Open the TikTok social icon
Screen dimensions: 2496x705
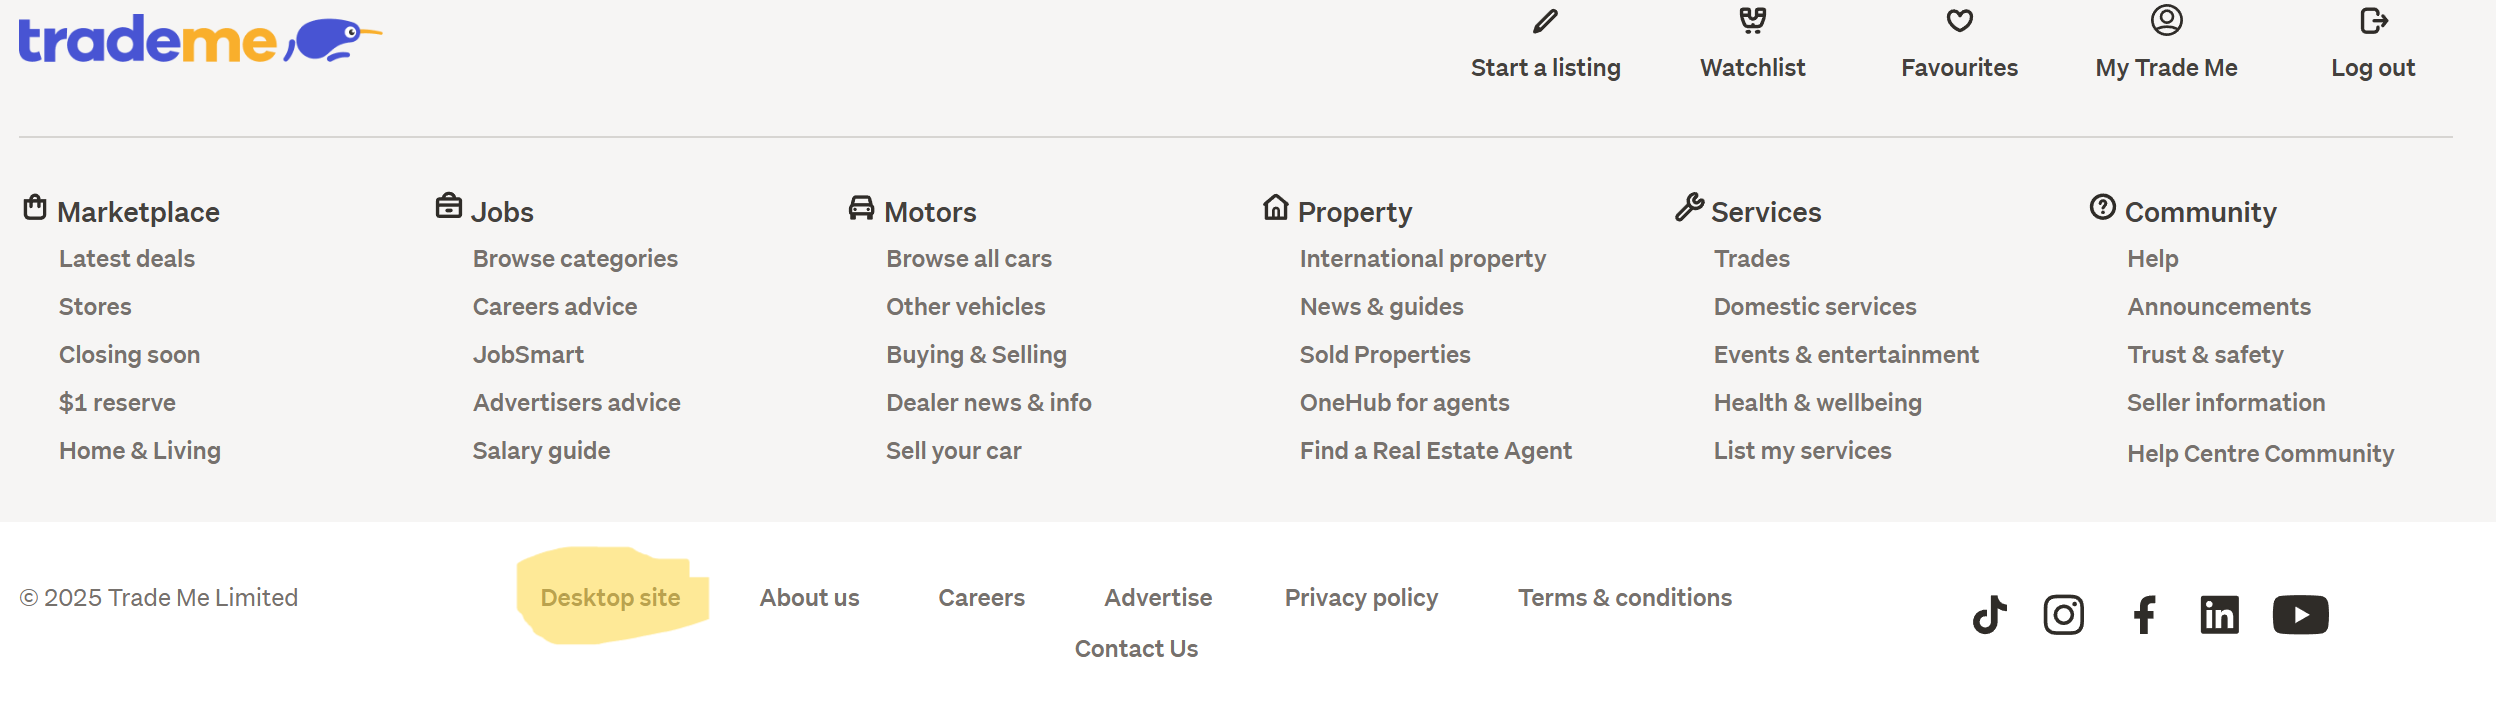[x=1989, y=615]
